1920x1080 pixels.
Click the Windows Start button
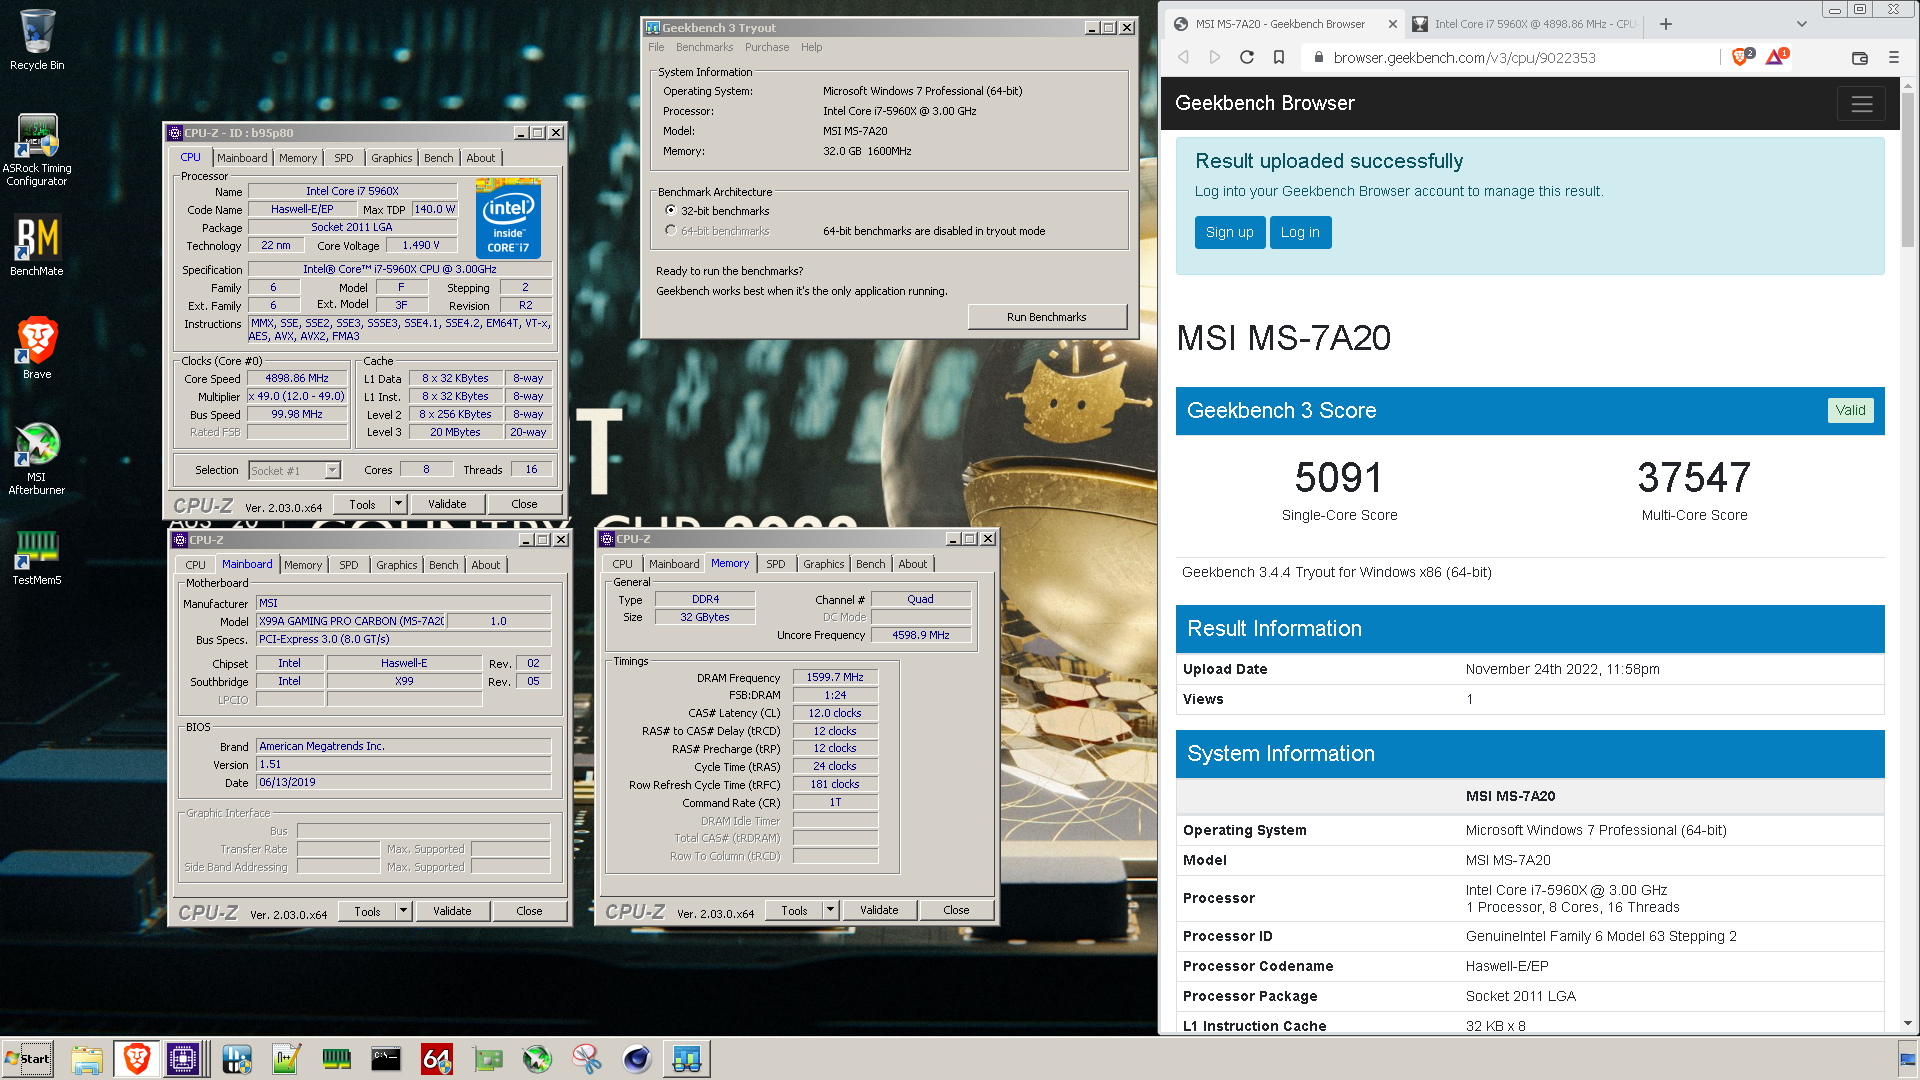tap(28, 1059)
